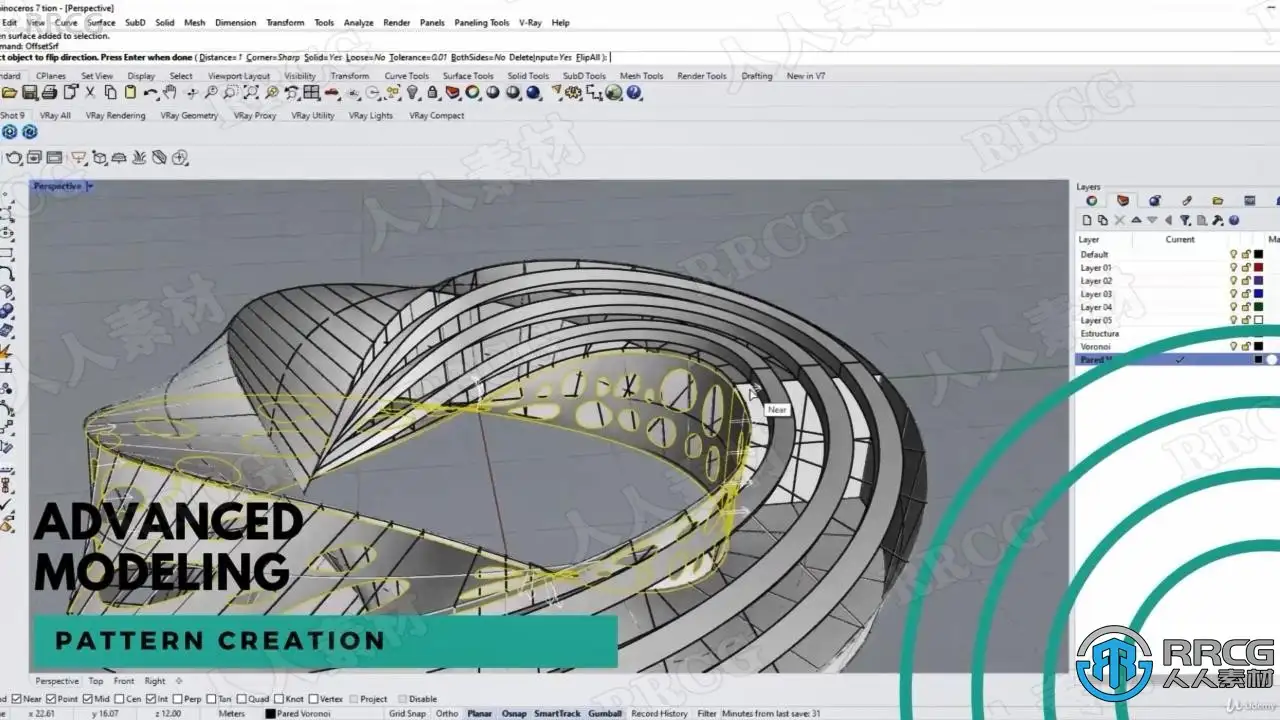The image size is (1280, 720).
Task: Click the light bulb Hide objects icon
Action: click(412, 92)
